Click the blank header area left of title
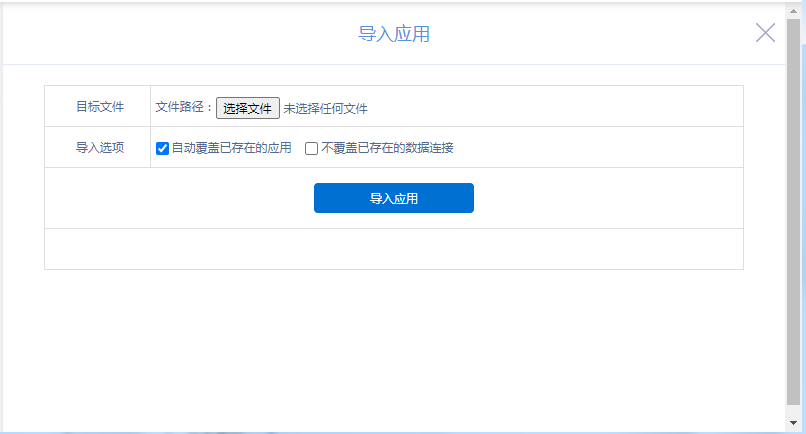The image size is (806, 434). tap(150, 34)
